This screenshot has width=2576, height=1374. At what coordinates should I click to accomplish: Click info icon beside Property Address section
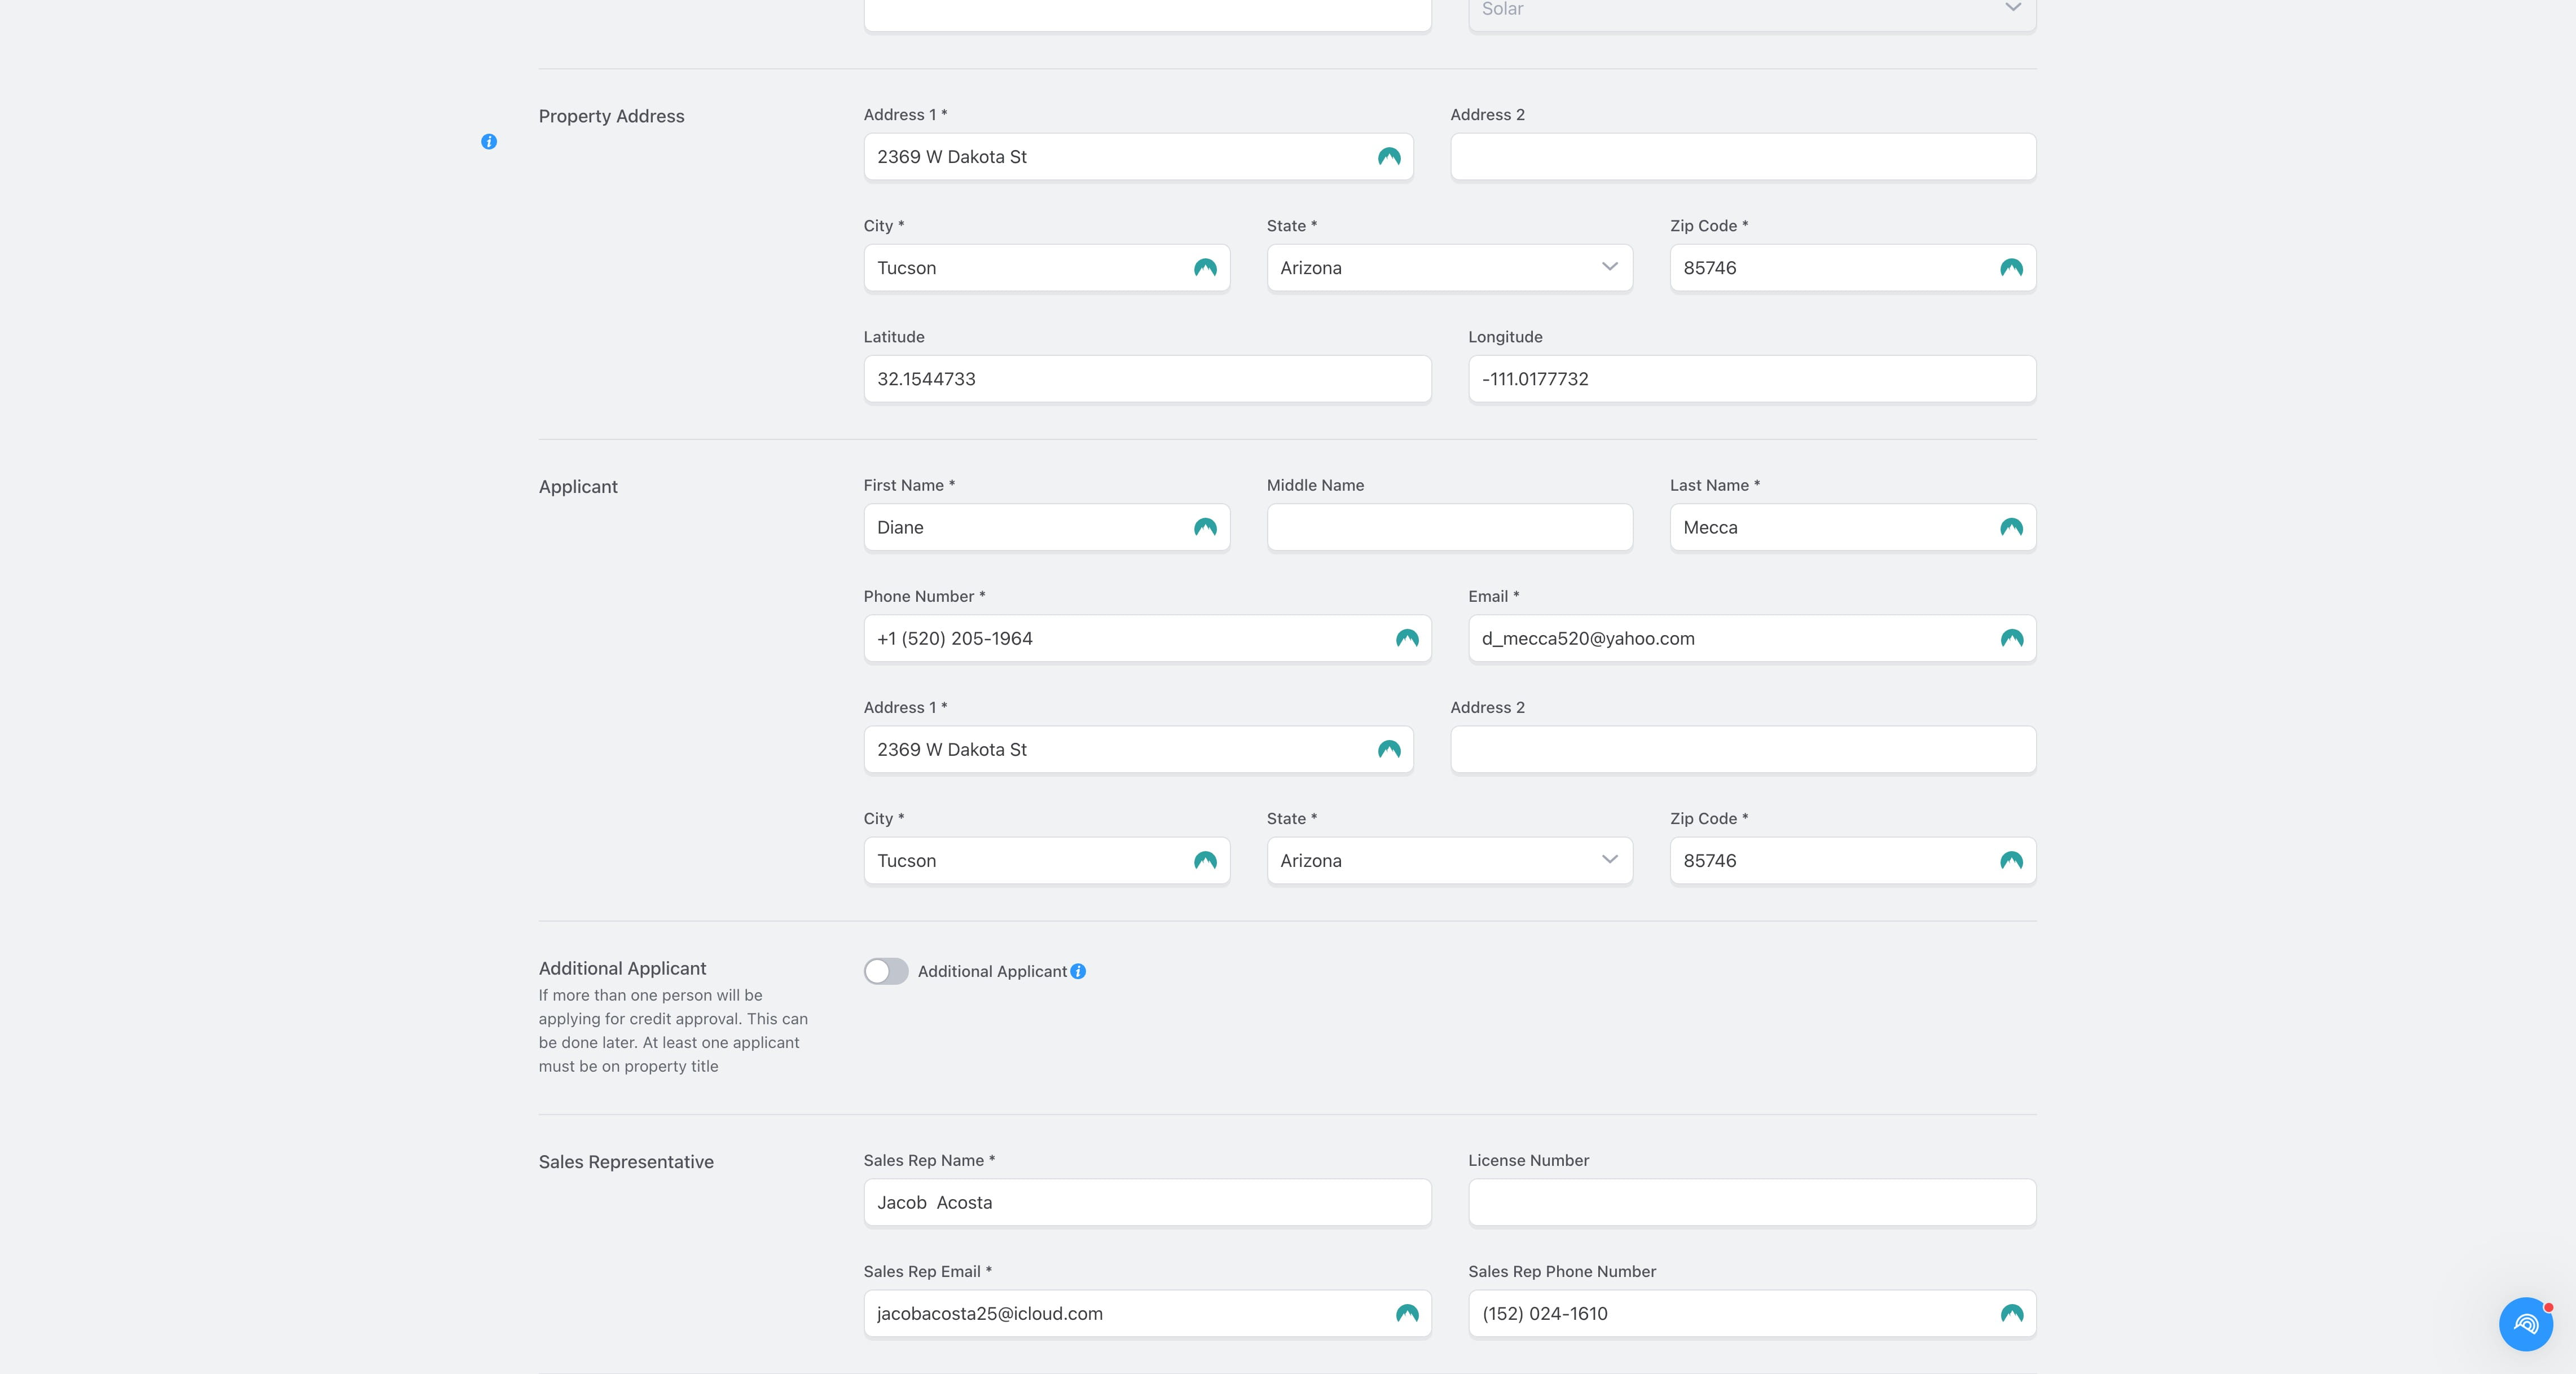coord(489,142)
